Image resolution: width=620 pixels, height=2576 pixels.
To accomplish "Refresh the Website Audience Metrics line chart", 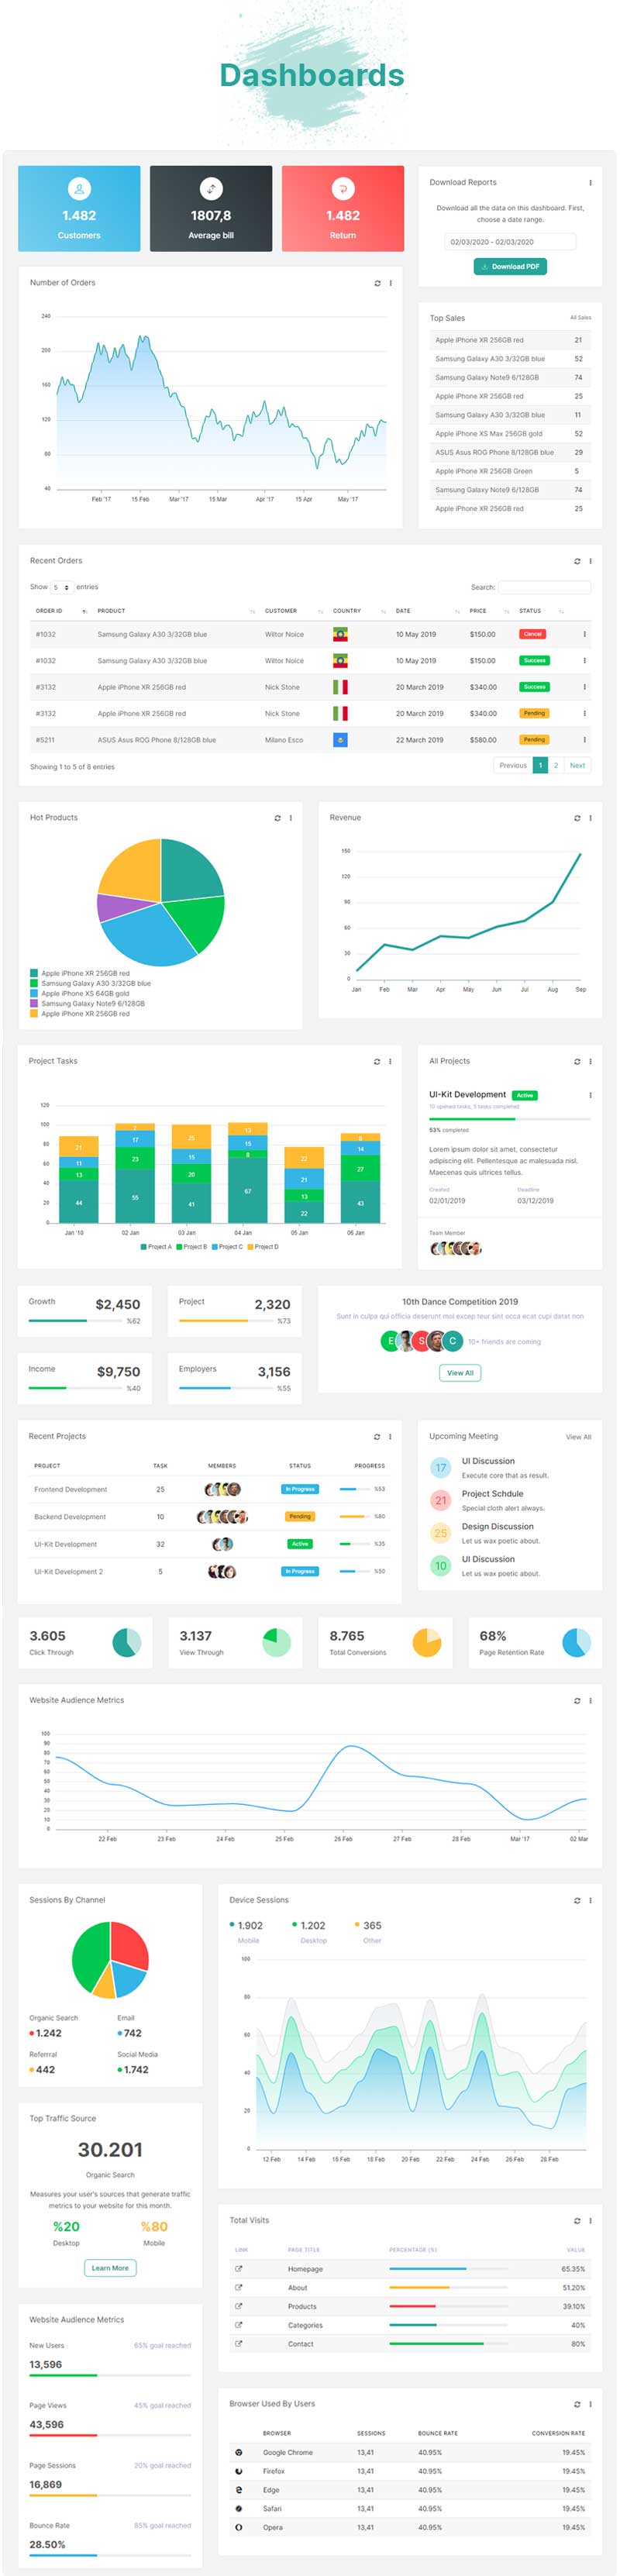I will (x=577, y=1700).
